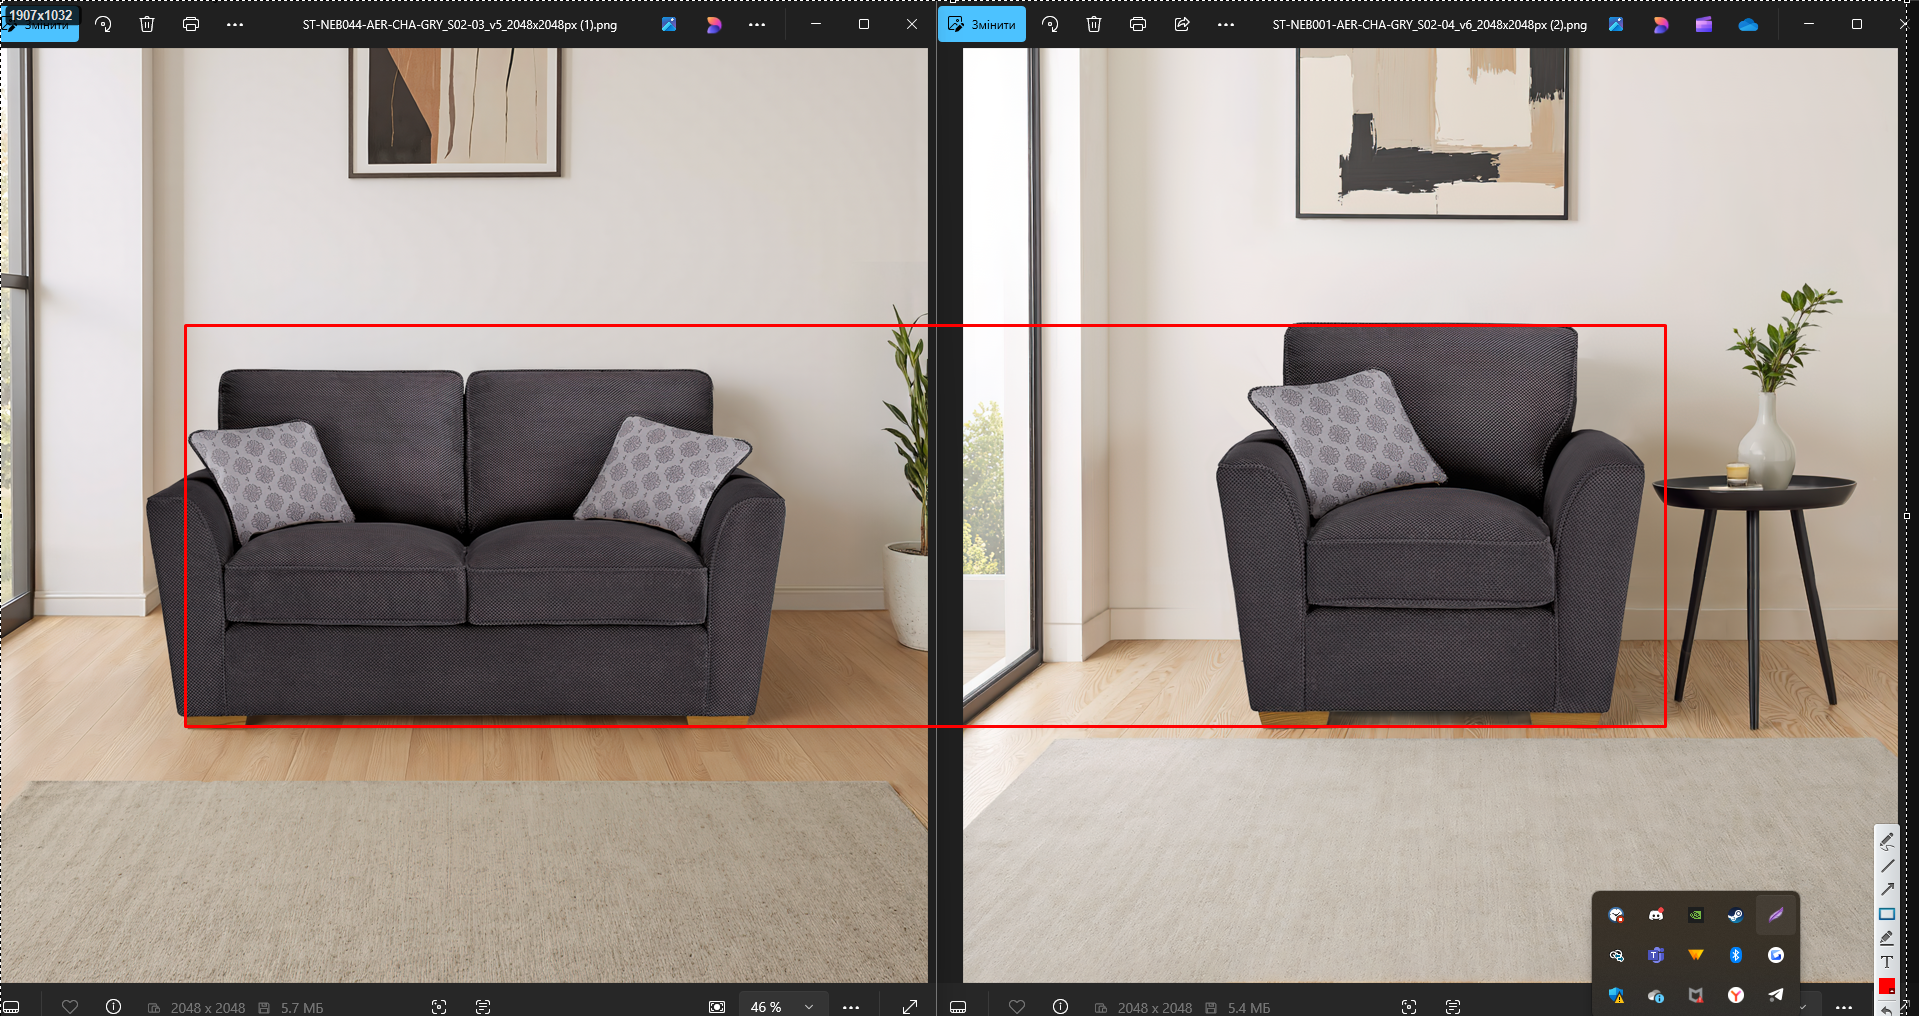Open Steam from the system tray popup

click(1736, 915)
